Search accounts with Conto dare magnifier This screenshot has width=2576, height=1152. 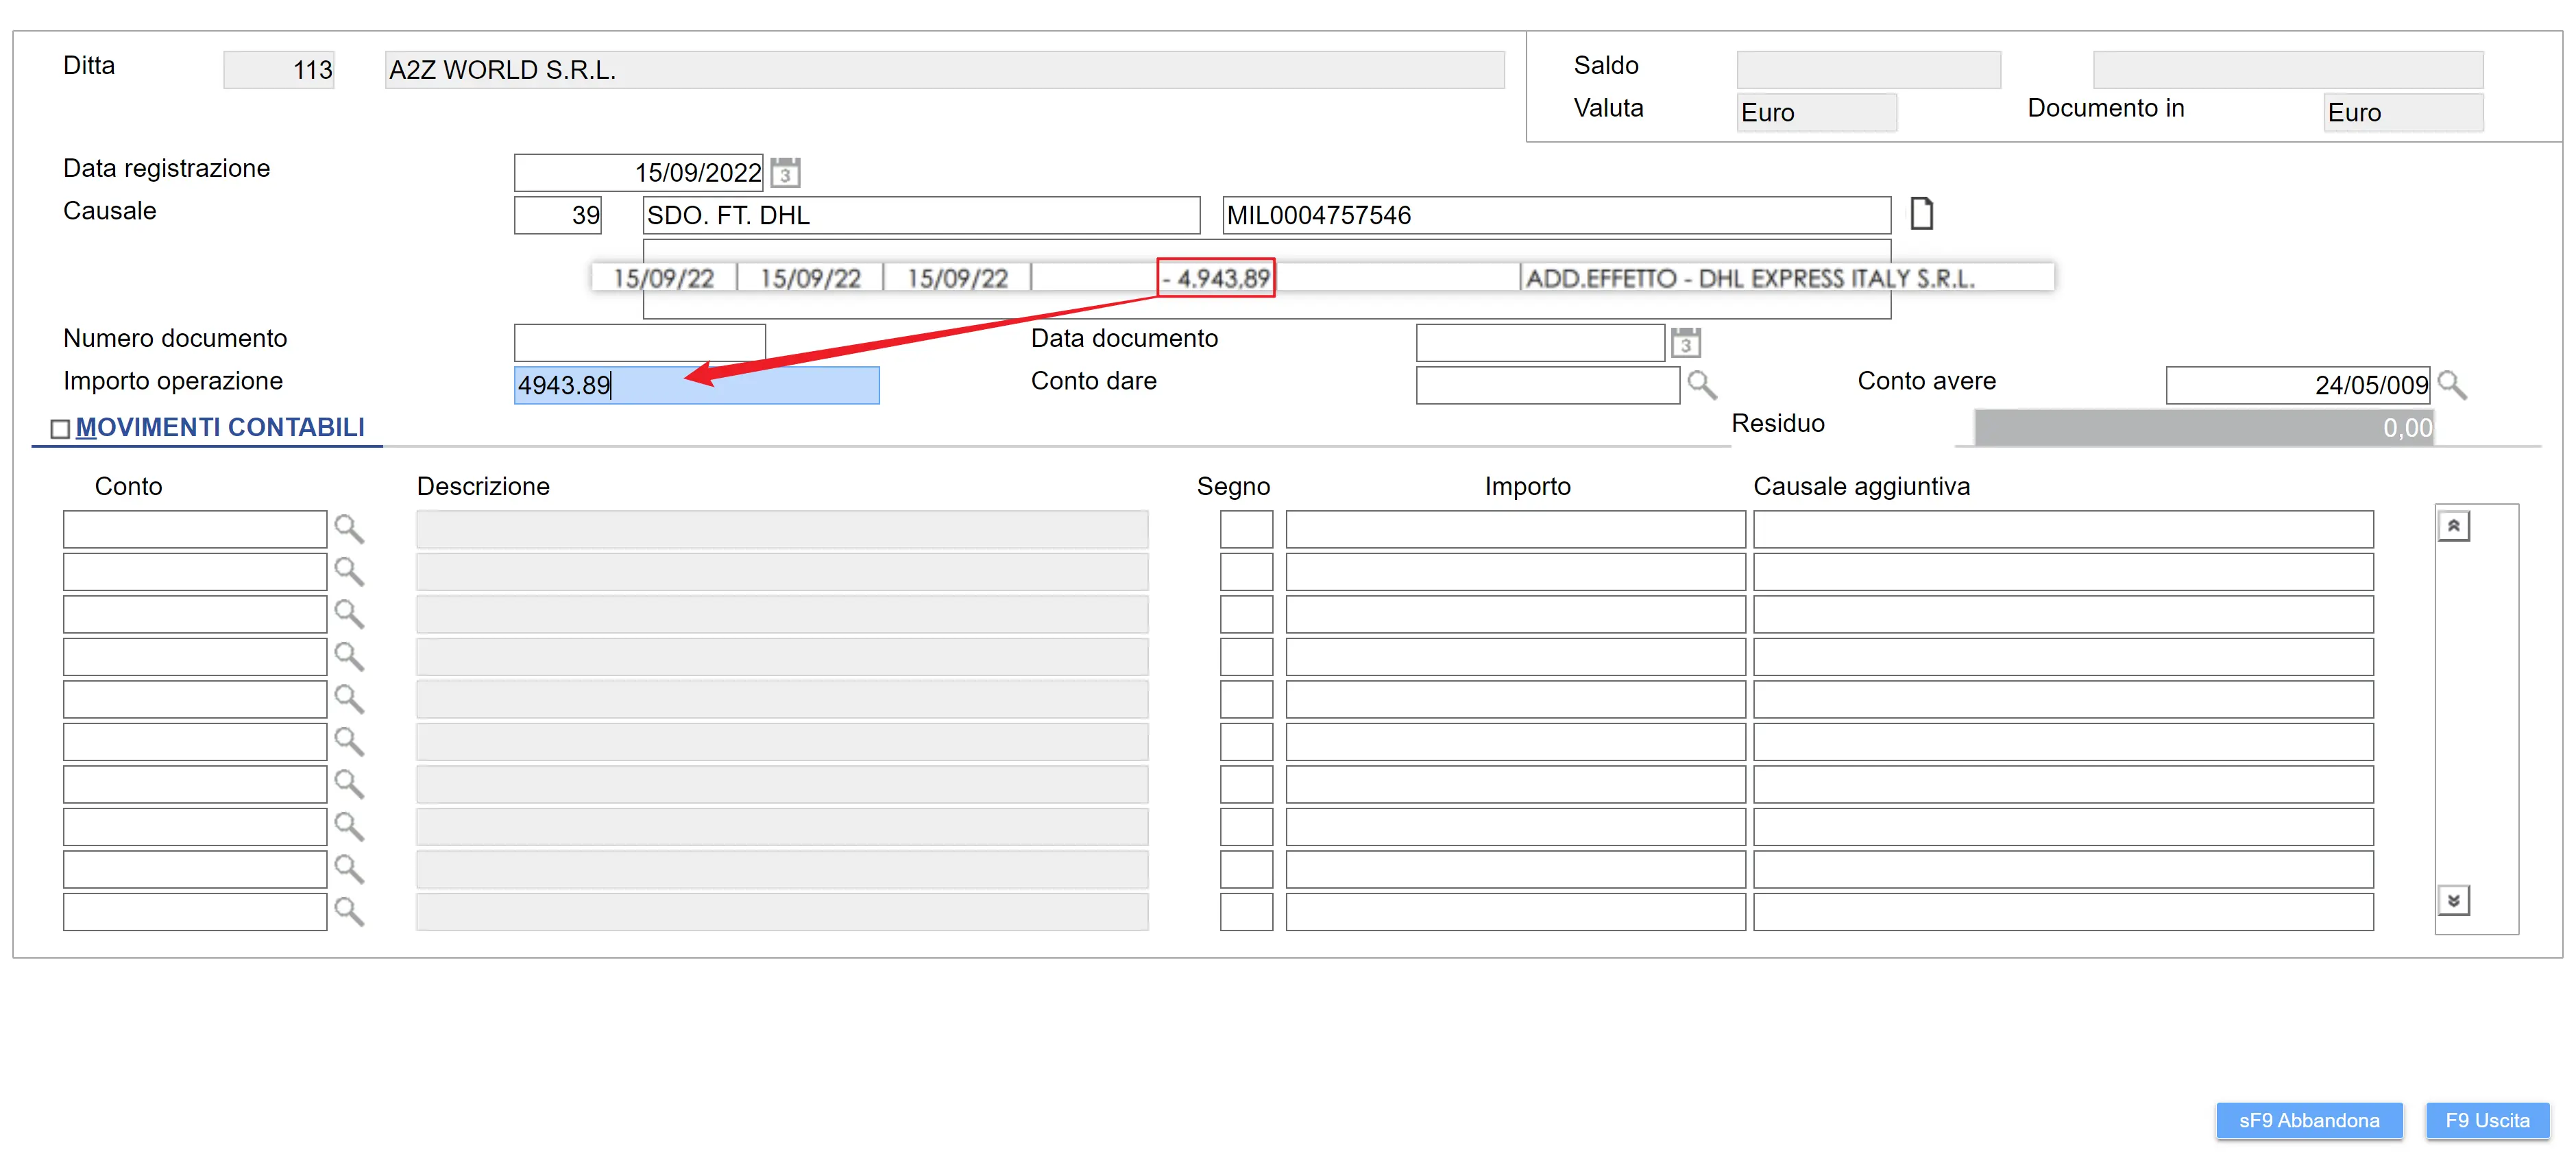click(1701, 385)
